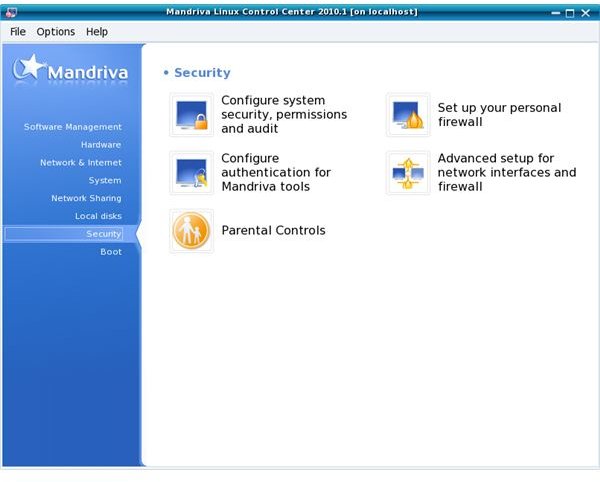Open the Help menu
The width and height of the screenshot is (600, 482).
tap(97, 31)
